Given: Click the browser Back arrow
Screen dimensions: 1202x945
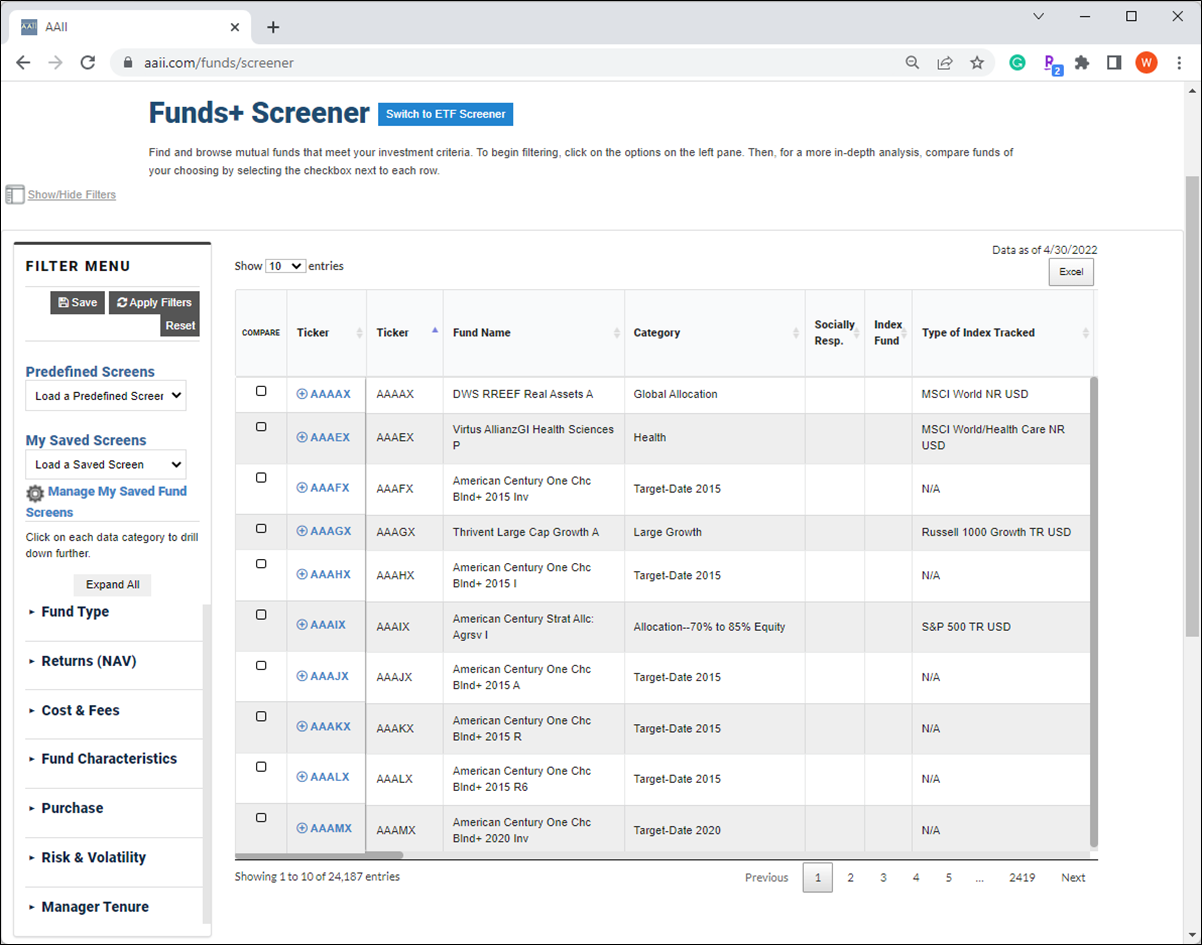Looking at the screenshot, I should [24, 62].
